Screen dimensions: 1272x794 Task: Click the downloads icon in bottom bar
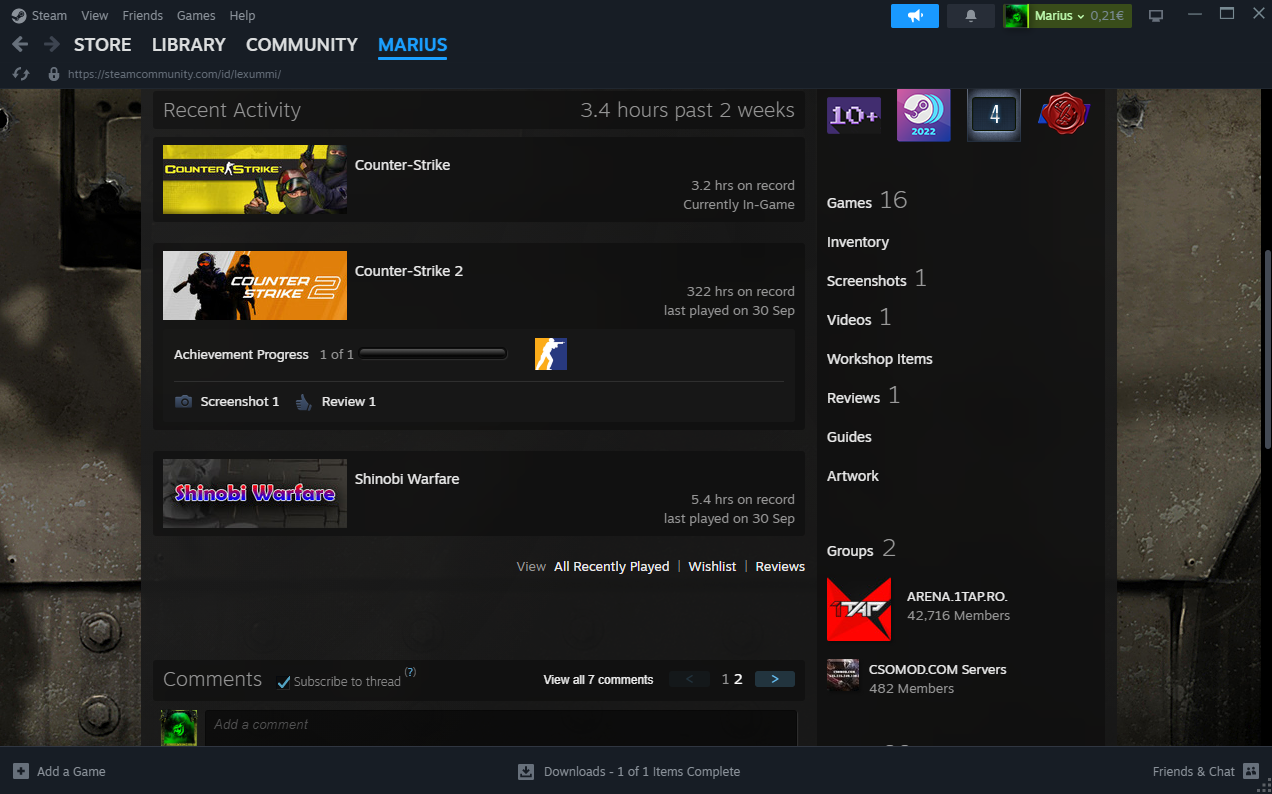point(526,772)
